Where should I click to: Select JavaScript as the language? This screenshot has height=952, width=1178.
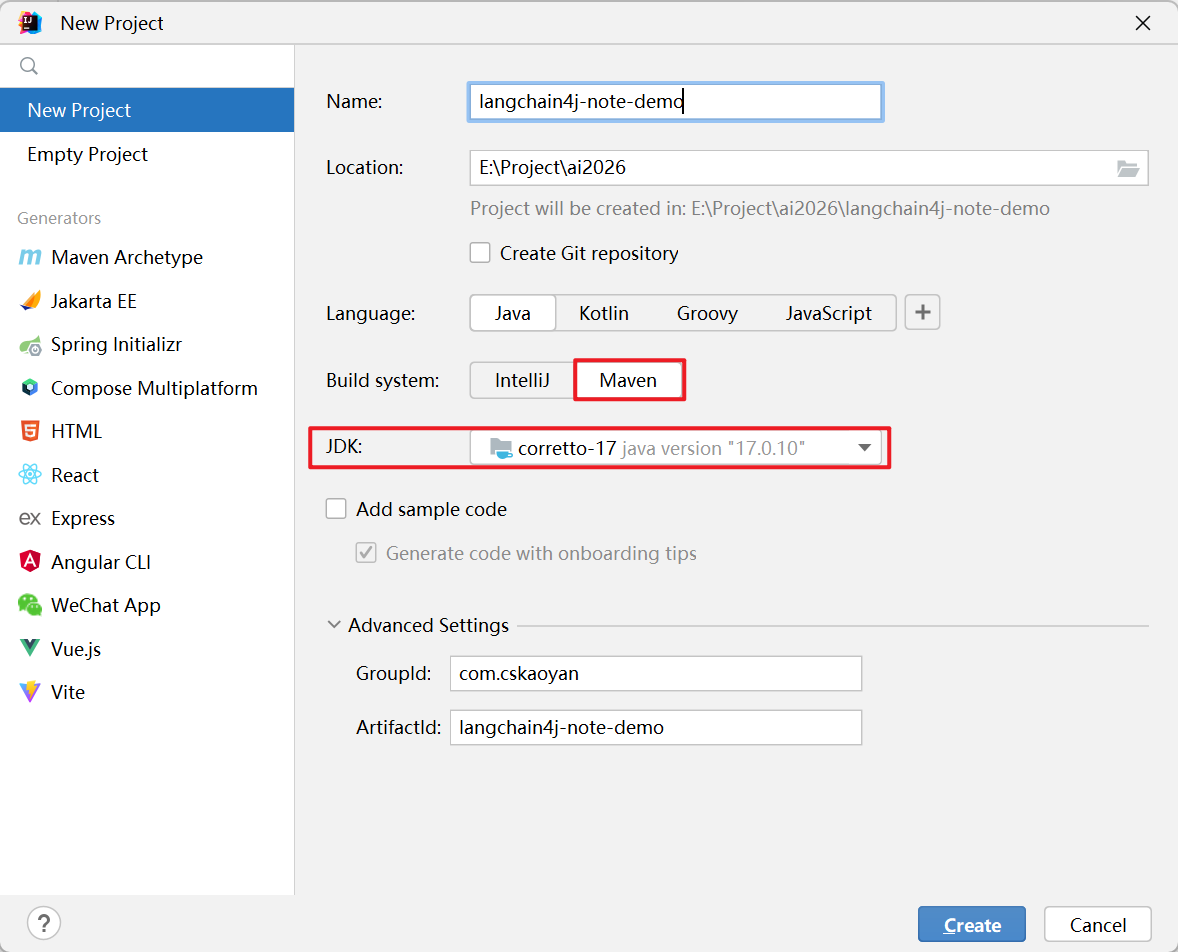point(829,313)
